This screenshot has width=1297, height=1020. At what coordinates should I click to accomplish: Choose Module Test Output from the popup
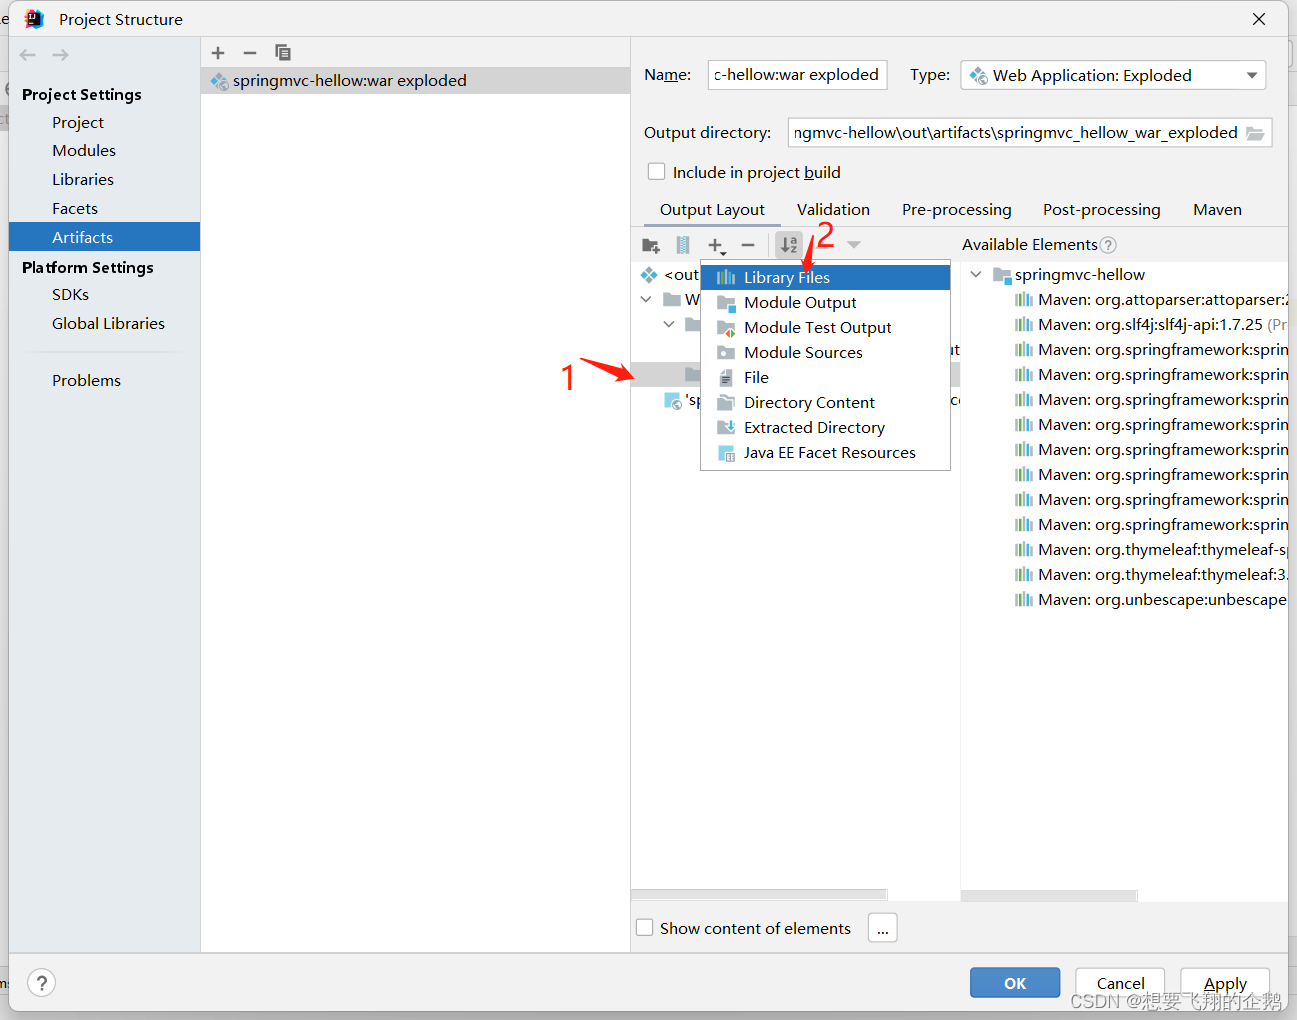coord(825,328)
